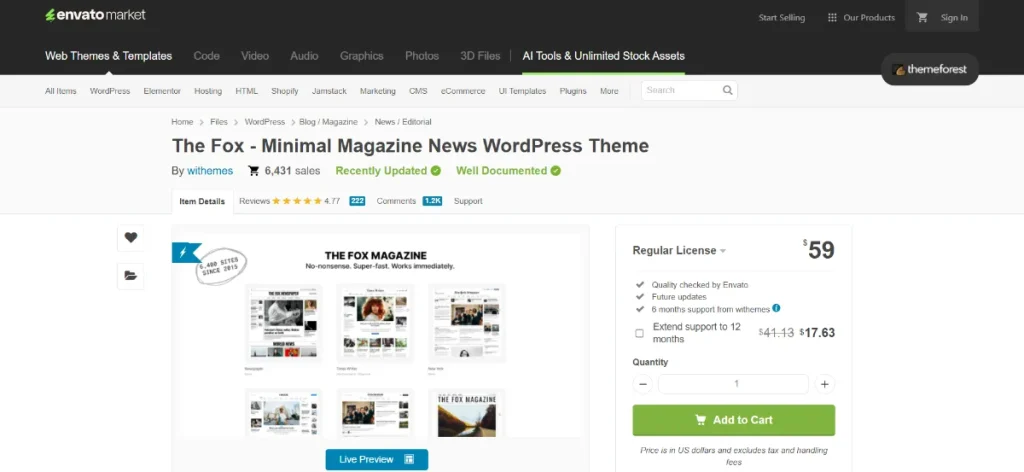Add item to favorites with heart icon
Viewport: 1024px width, 472px height.
pos(131,238)
